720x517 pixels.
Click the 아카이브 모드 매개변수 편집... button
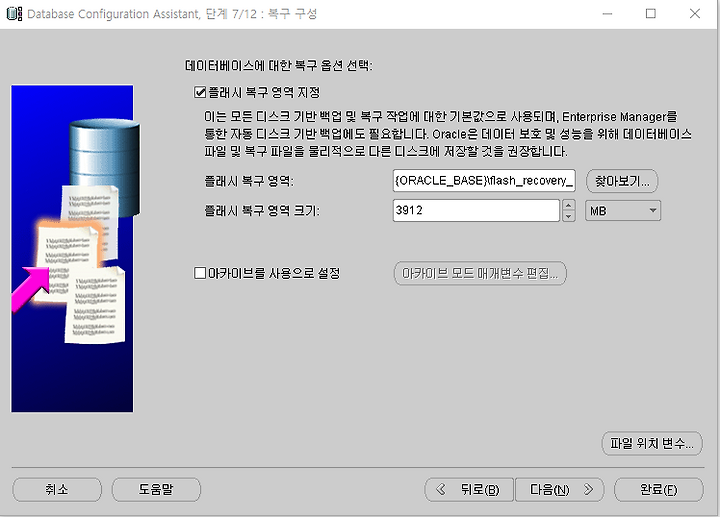[480, 274]
